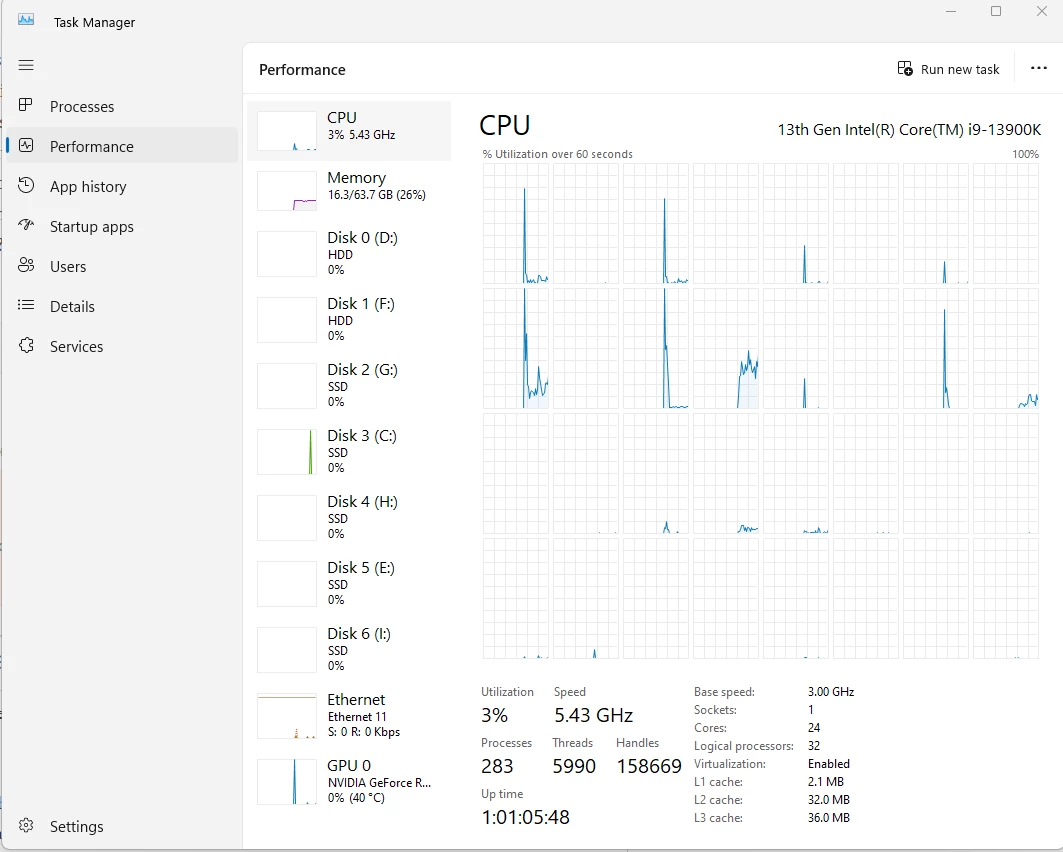Click the Users people icon
1063x852 pixels.
(x=26, y=265)
